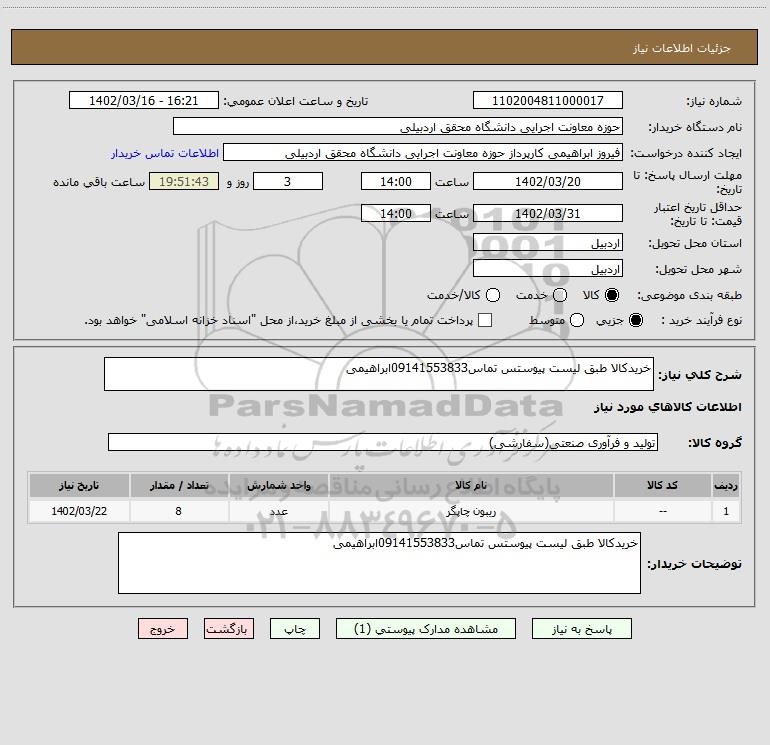770x745 pixels.
Task: Click the ایجاد کننده درخواست field
Action: click(423, 153)
